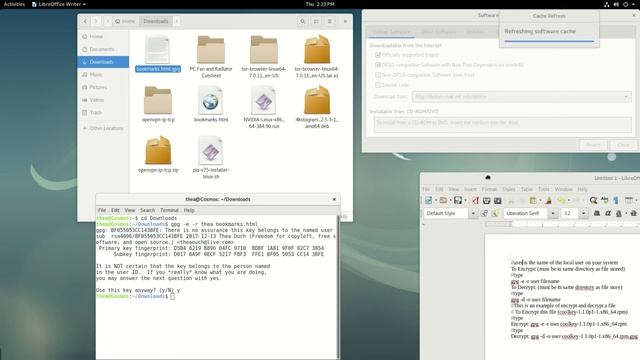Click the forward arrow in Files window
Viewport: 640px width, 360px height.
tap(96, 21)
